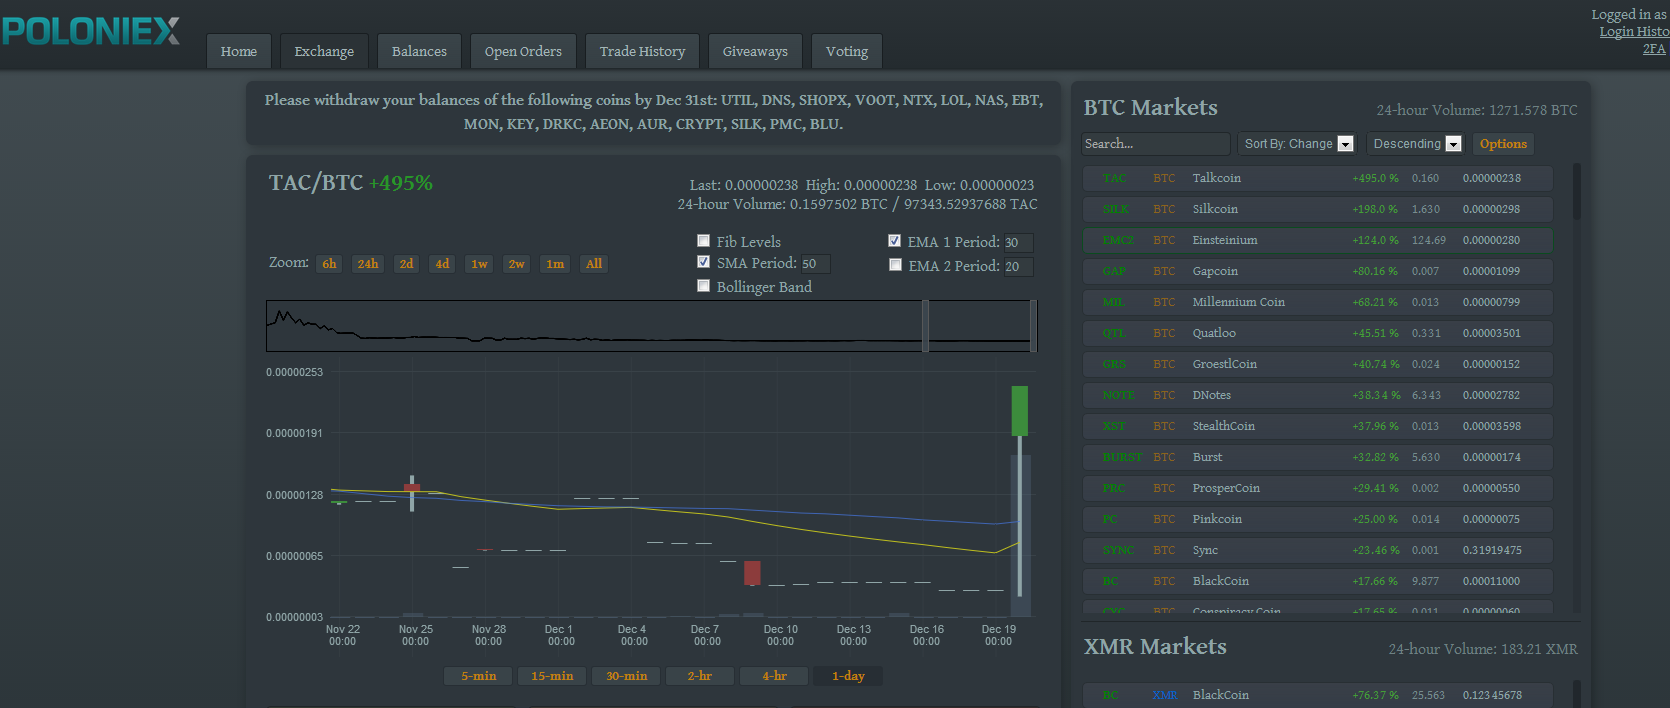
Task: Set chart zoom to 2w
Action: click(x=516, y=264)
